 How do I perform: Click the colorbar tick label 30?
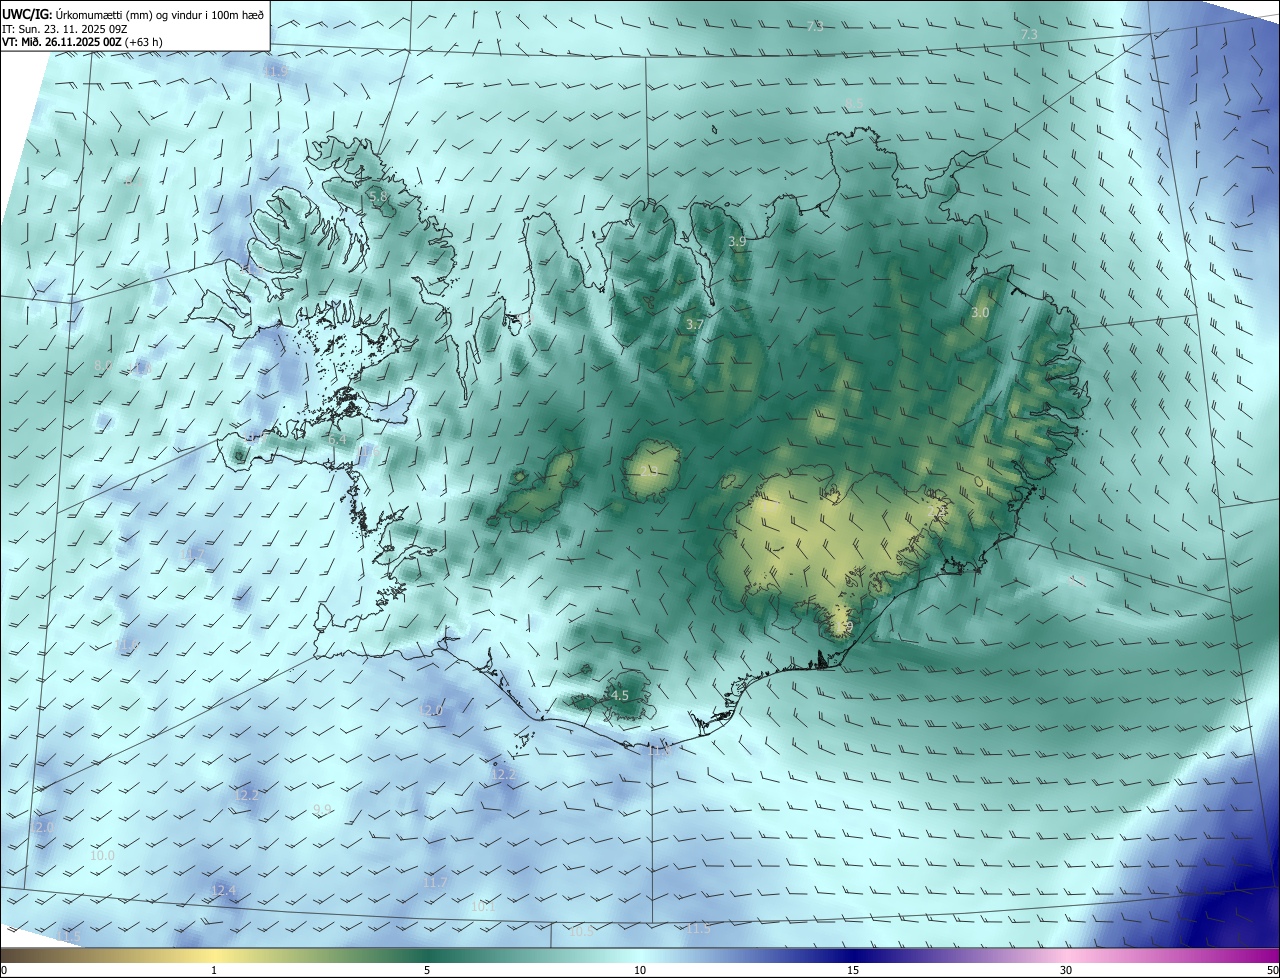coord(1066,970)
